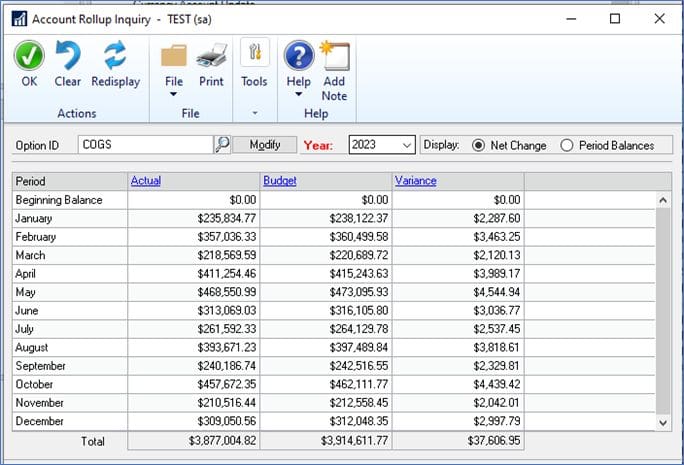Click November budget value $212,558.45
The height and width of the screenshot is (465, 684).
point(359,403)
